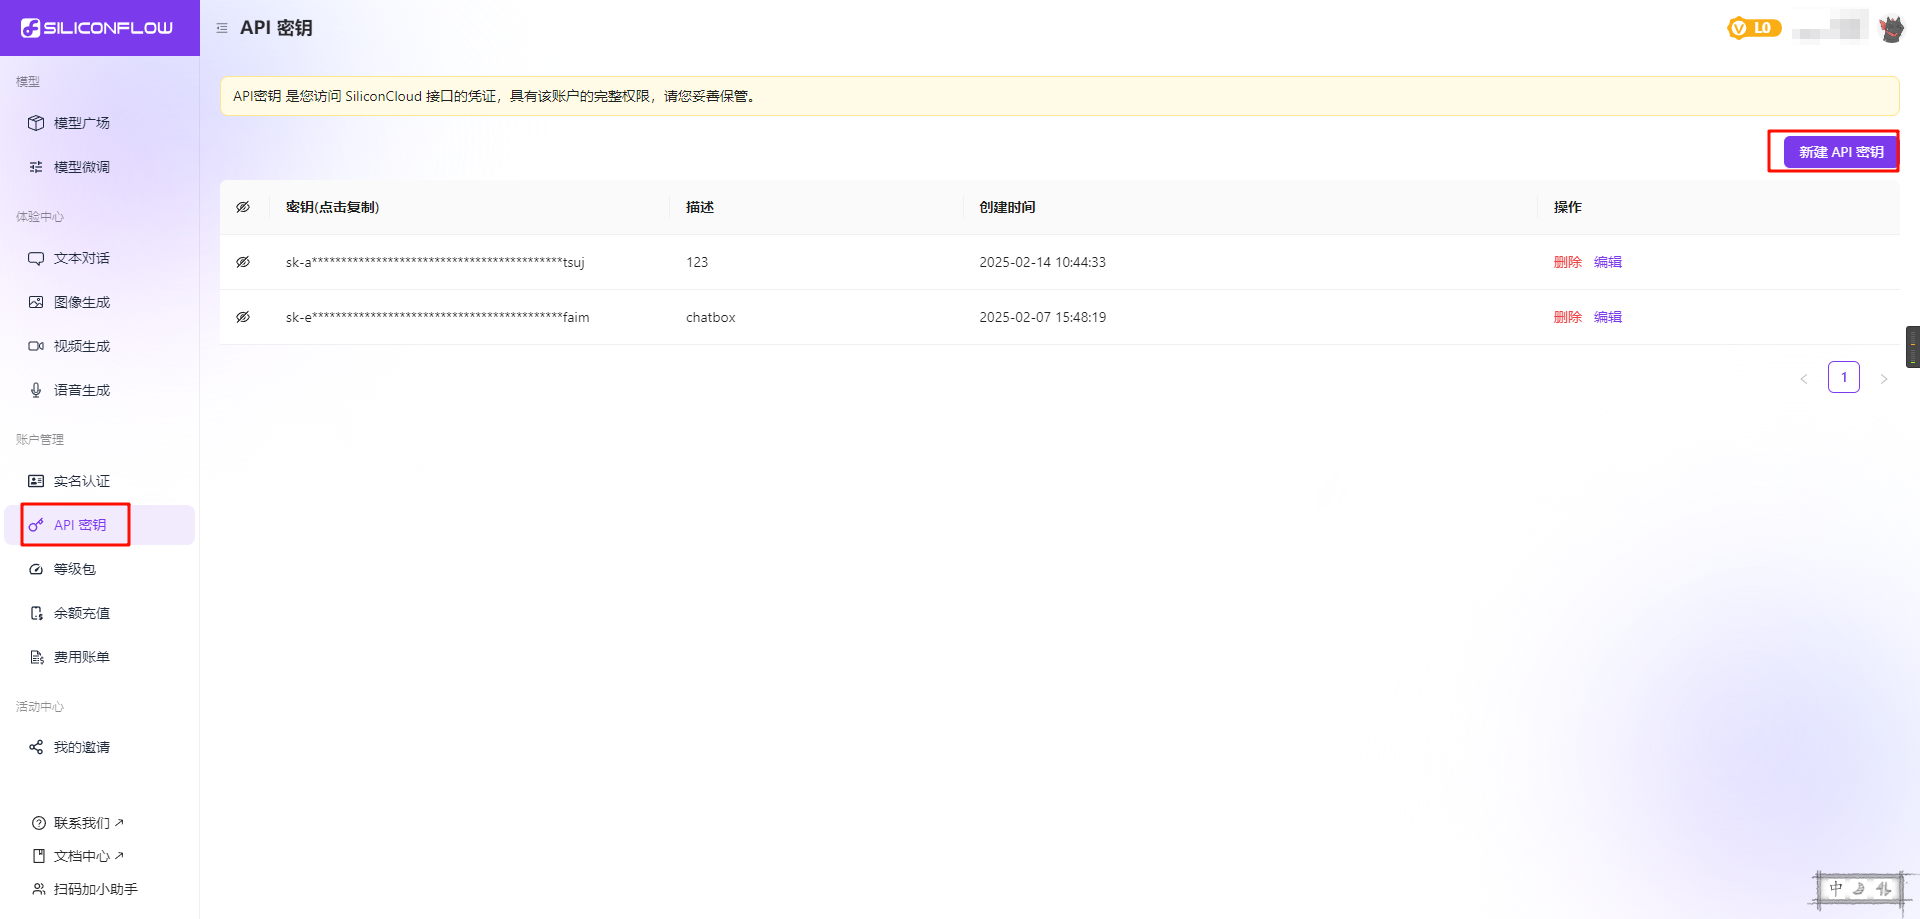The height and width of the screenshot is (919, 1920).
Task: Click the 图像生成 image icon
Action: coord(36,302)
